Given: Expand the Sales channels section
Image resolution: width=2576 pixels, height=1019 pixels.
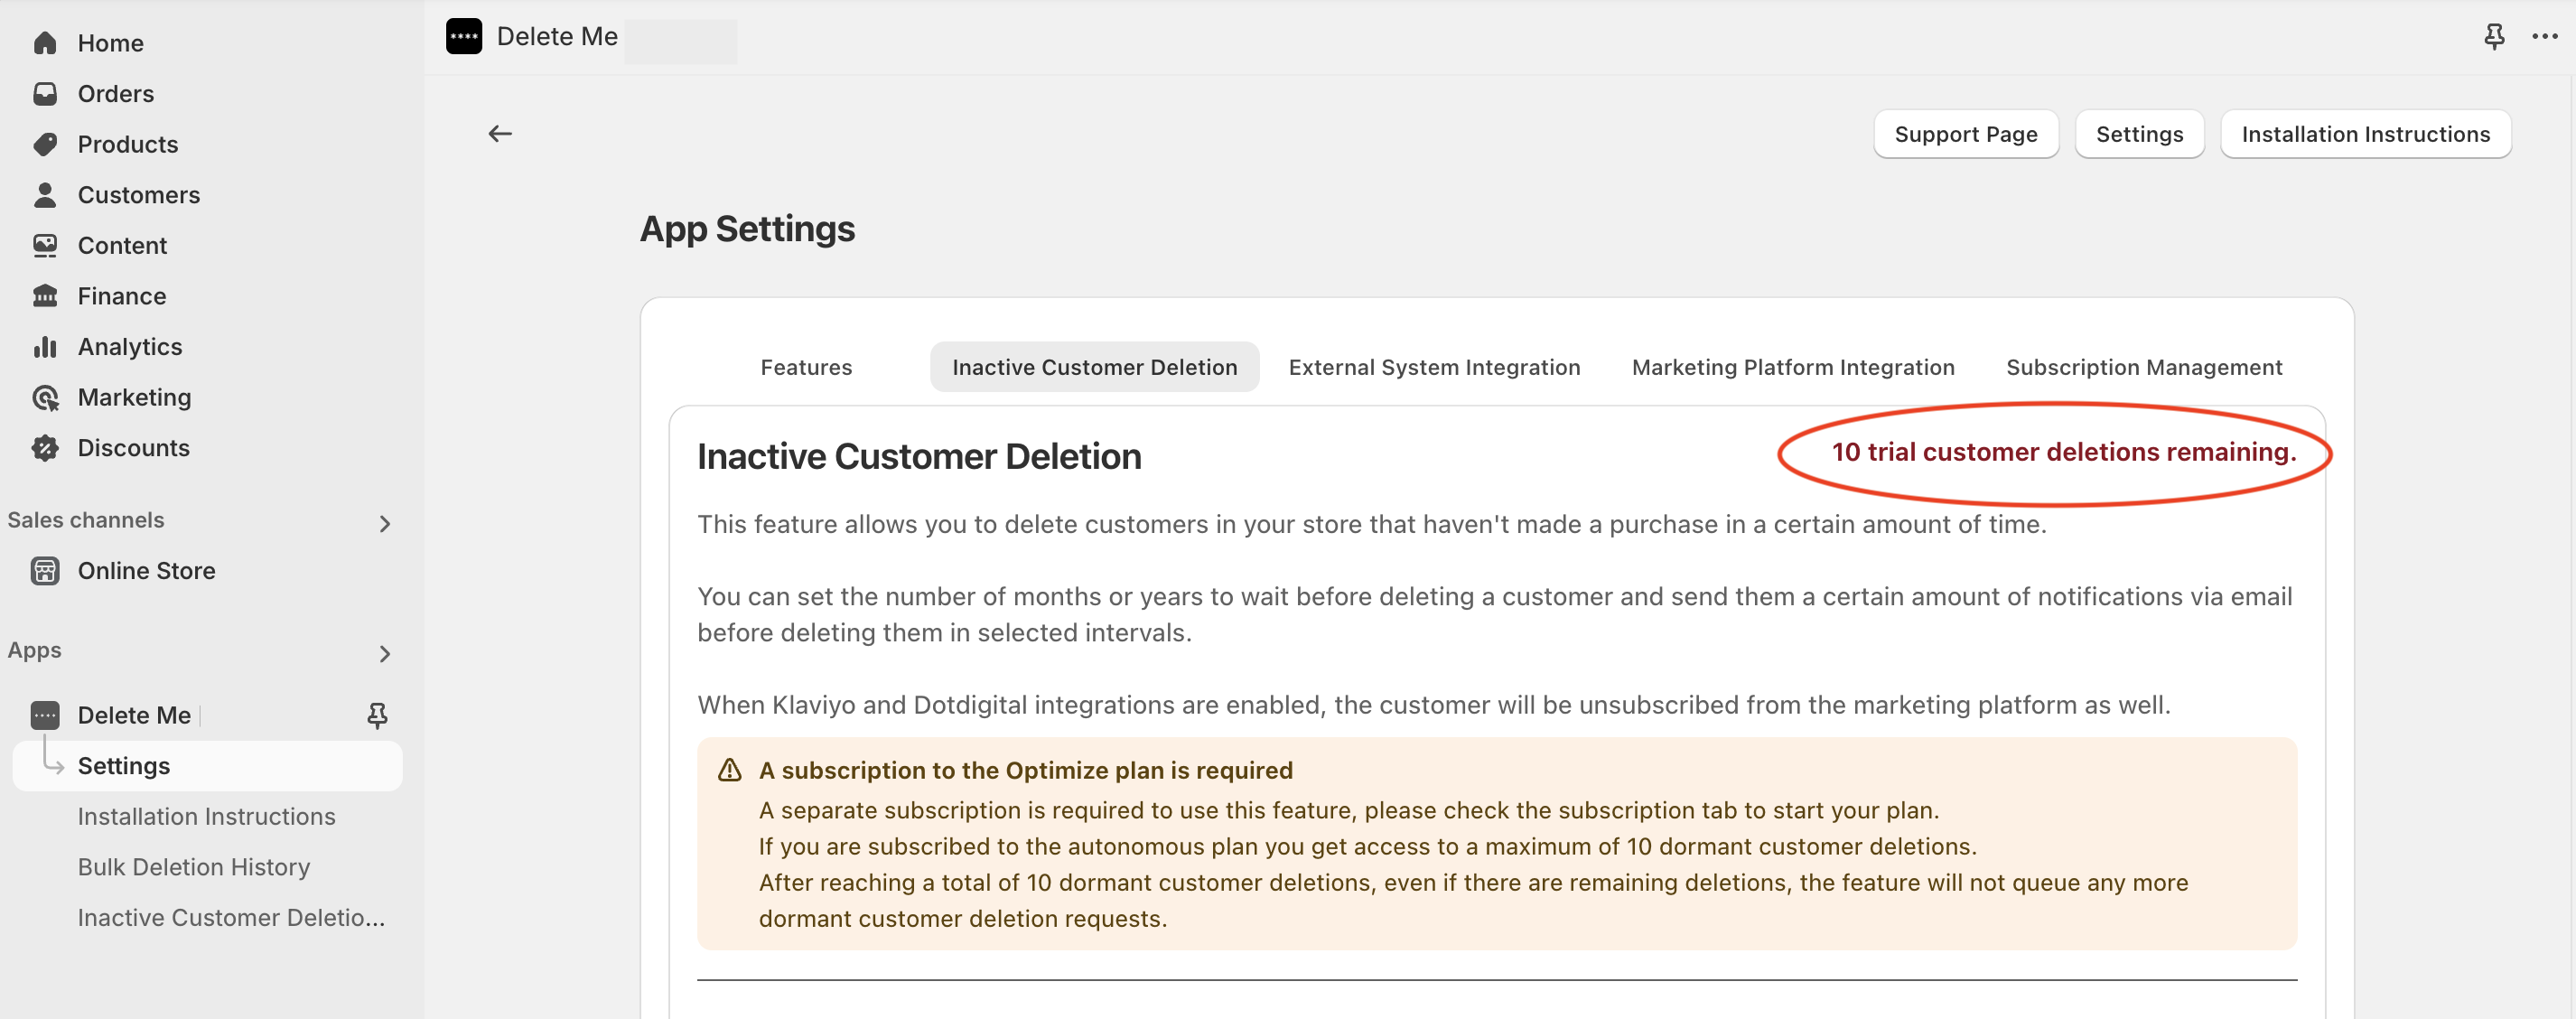Looking at the screenshot, I should coord(385,524).
